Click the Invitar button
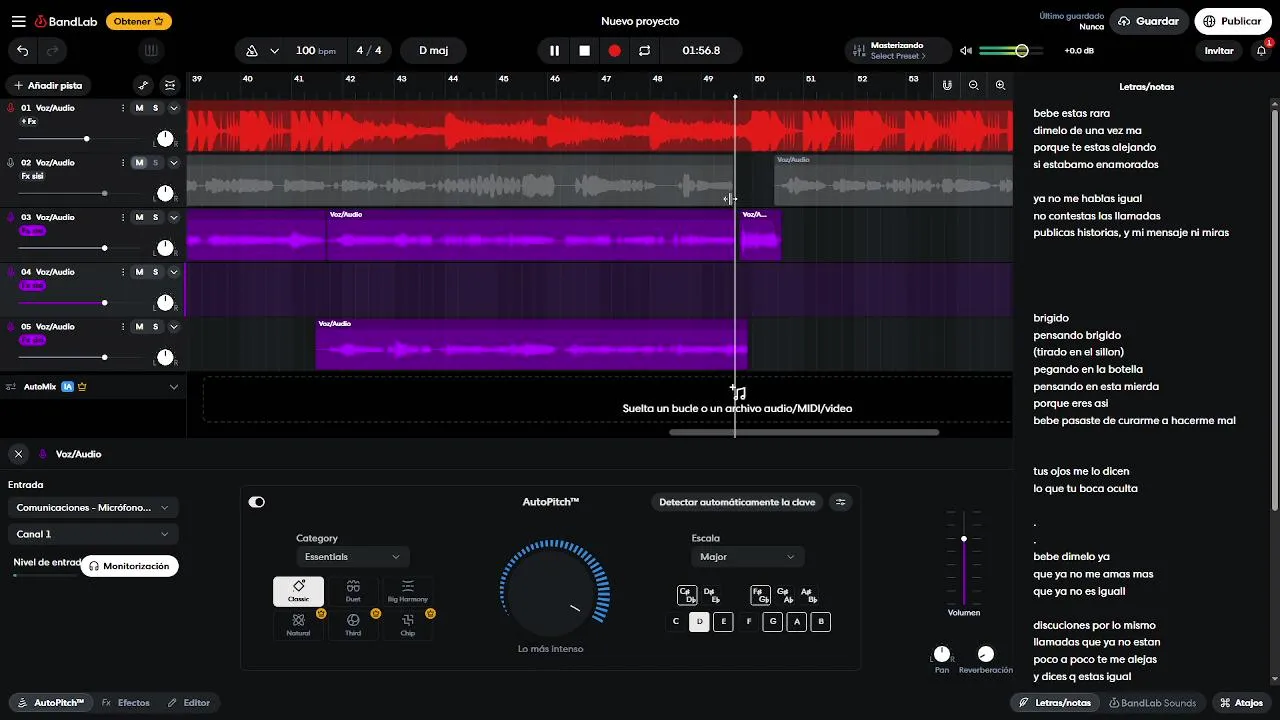The image size is (1280, 720). [x=1219, y=50]
